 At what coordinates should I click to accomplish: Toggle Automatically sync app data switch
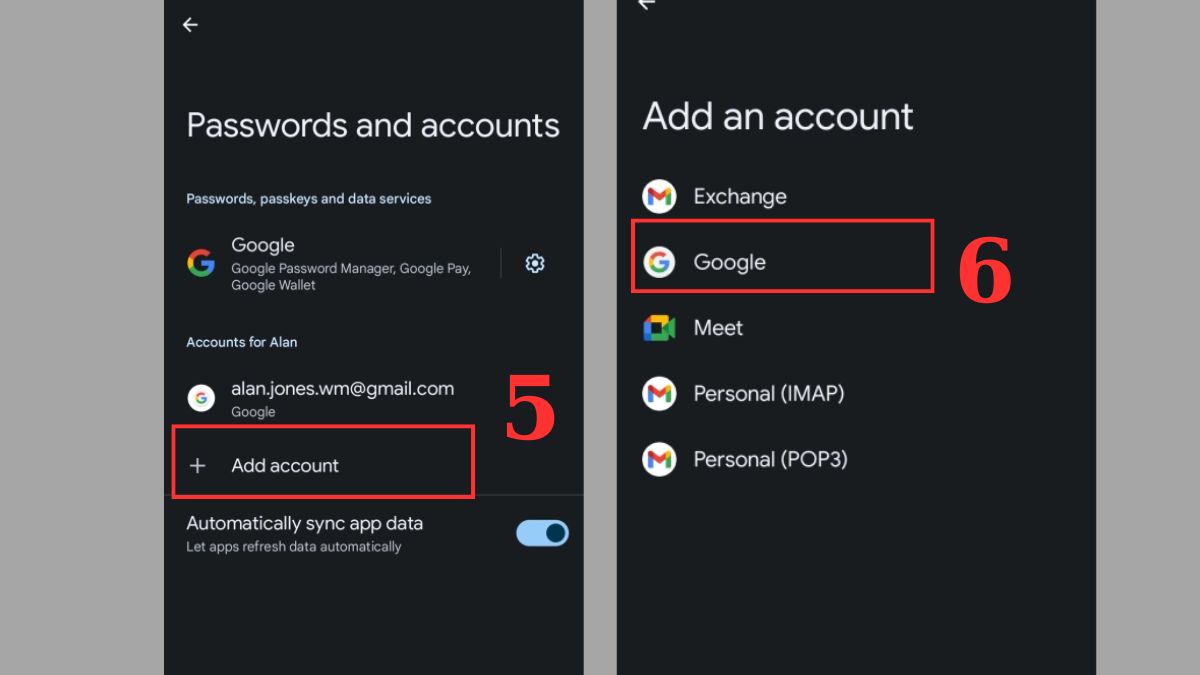(x=542, y=533)
